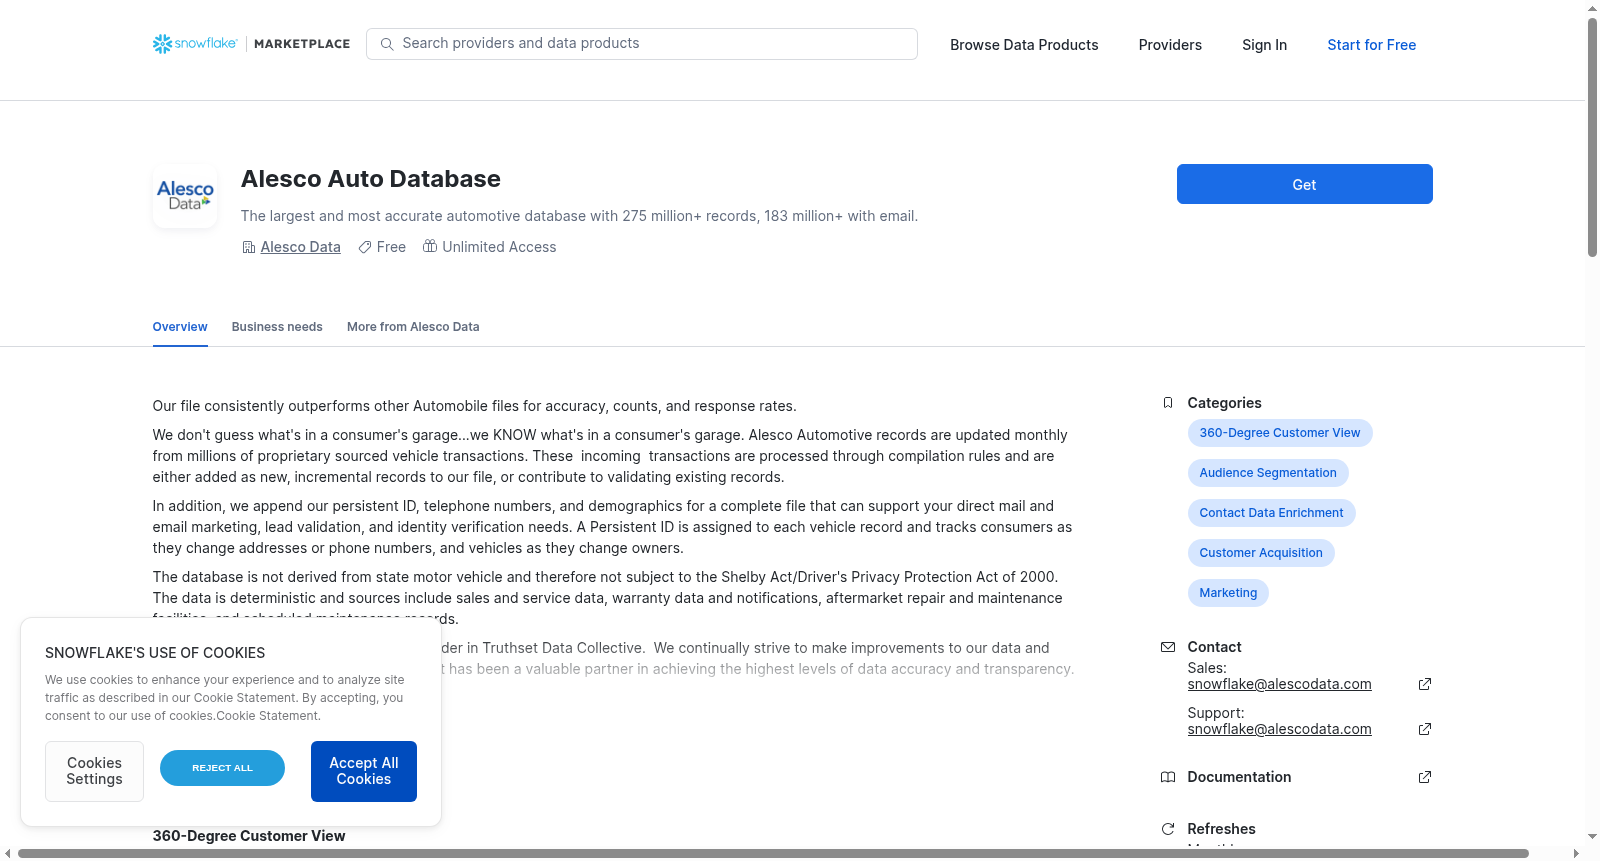Open Browse Data Products menu
Image resolution: width=1600 pixels, height=861 pixels.
(1024, 45)
